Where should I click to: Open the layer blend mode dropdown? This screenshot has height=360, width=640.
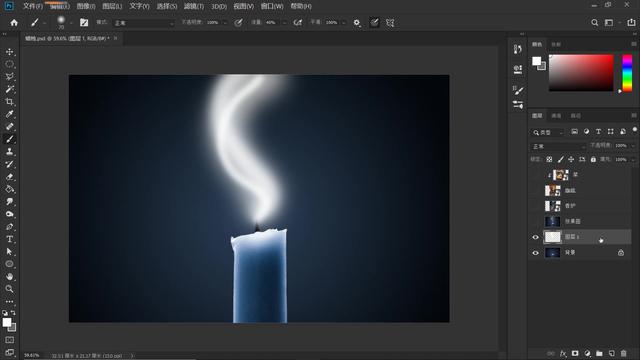click(558, 146)
